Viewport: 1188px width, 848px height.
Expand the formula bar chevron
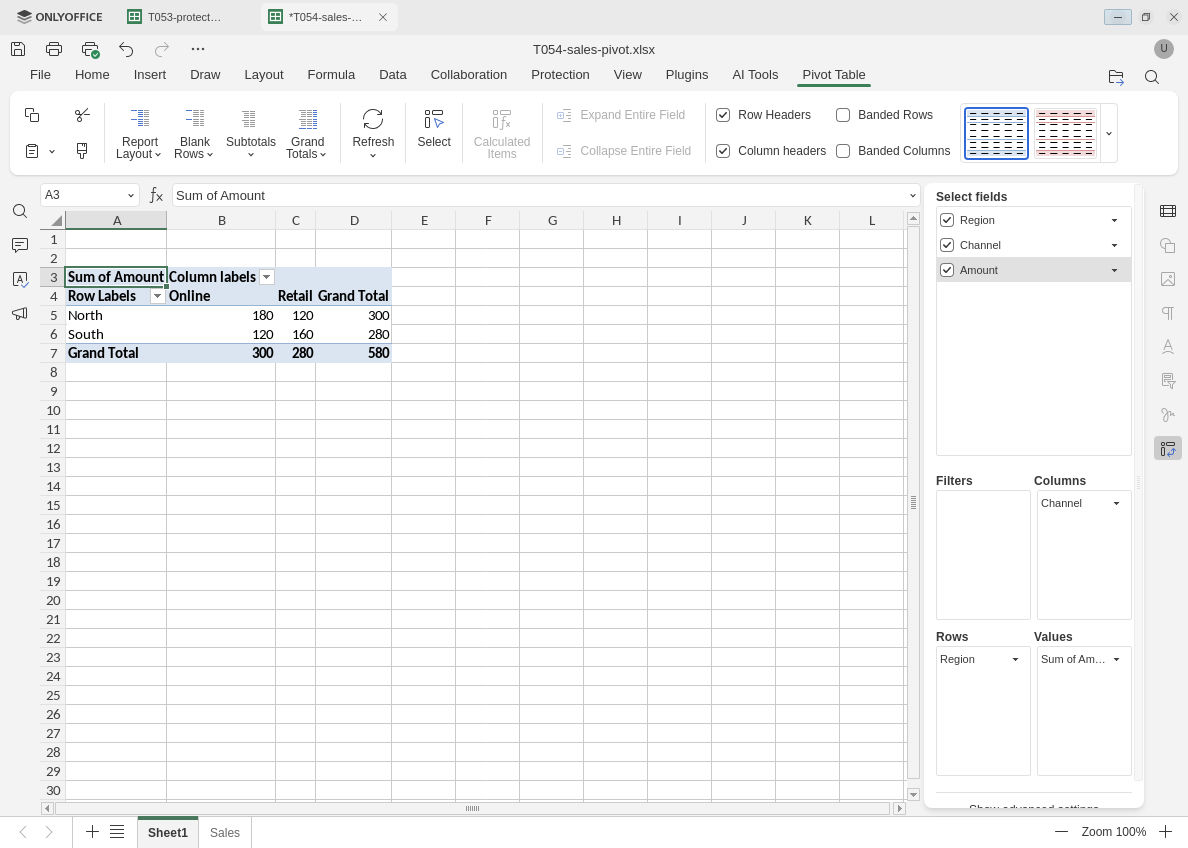click(912, 196)
